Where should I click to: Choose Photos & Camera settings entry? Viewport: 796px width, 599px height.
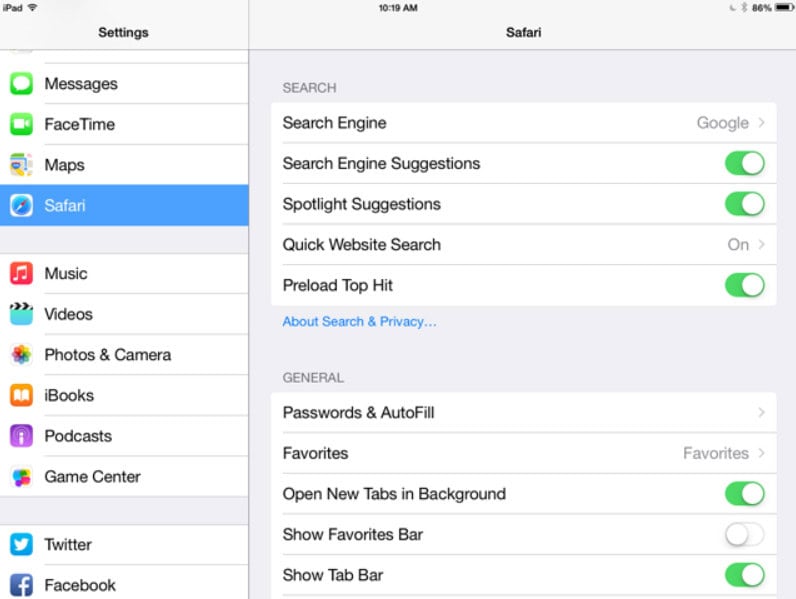[x=124, y=354]
